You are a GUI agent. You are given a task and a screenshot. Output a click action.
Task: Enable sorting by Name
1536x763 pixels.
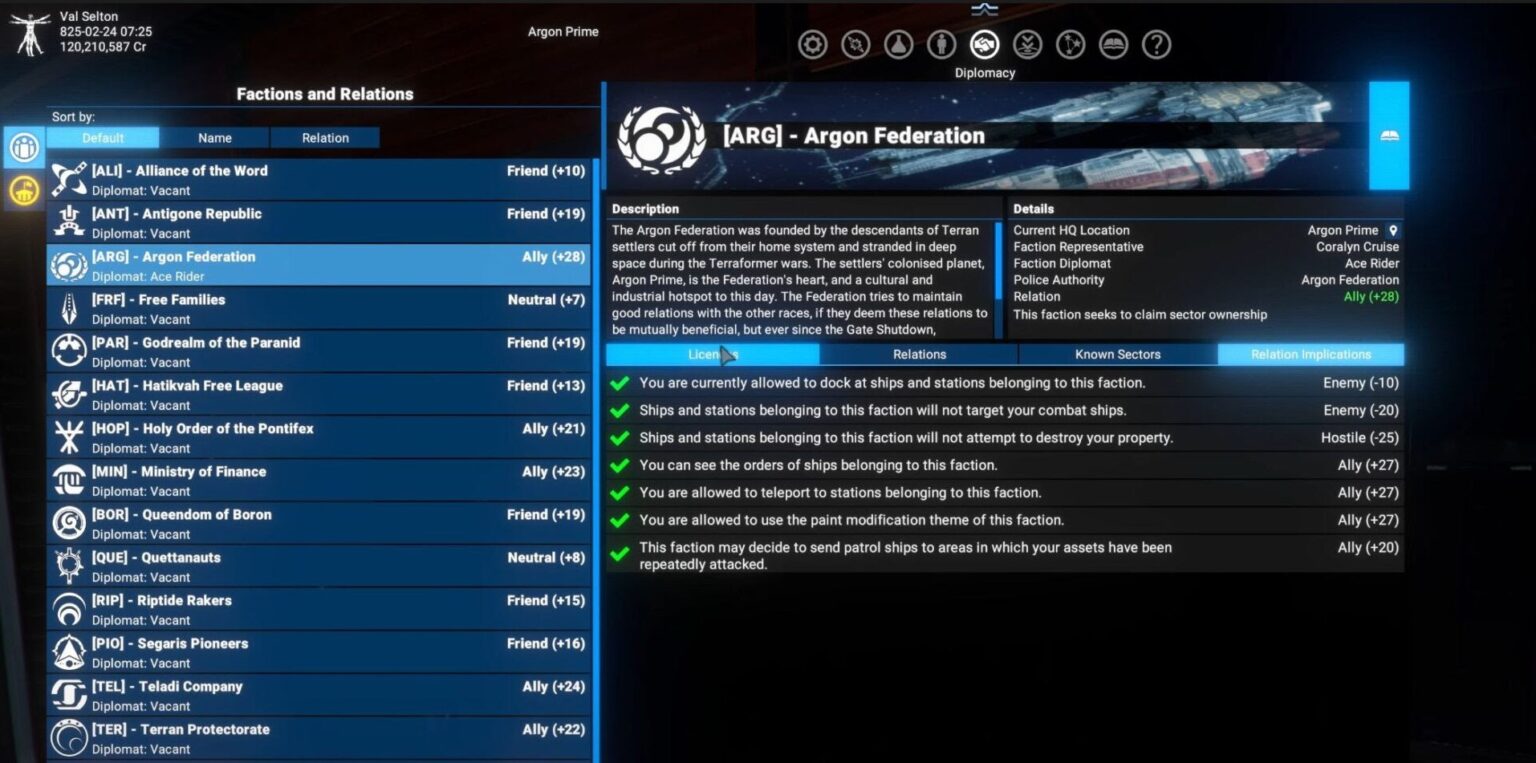215,137
